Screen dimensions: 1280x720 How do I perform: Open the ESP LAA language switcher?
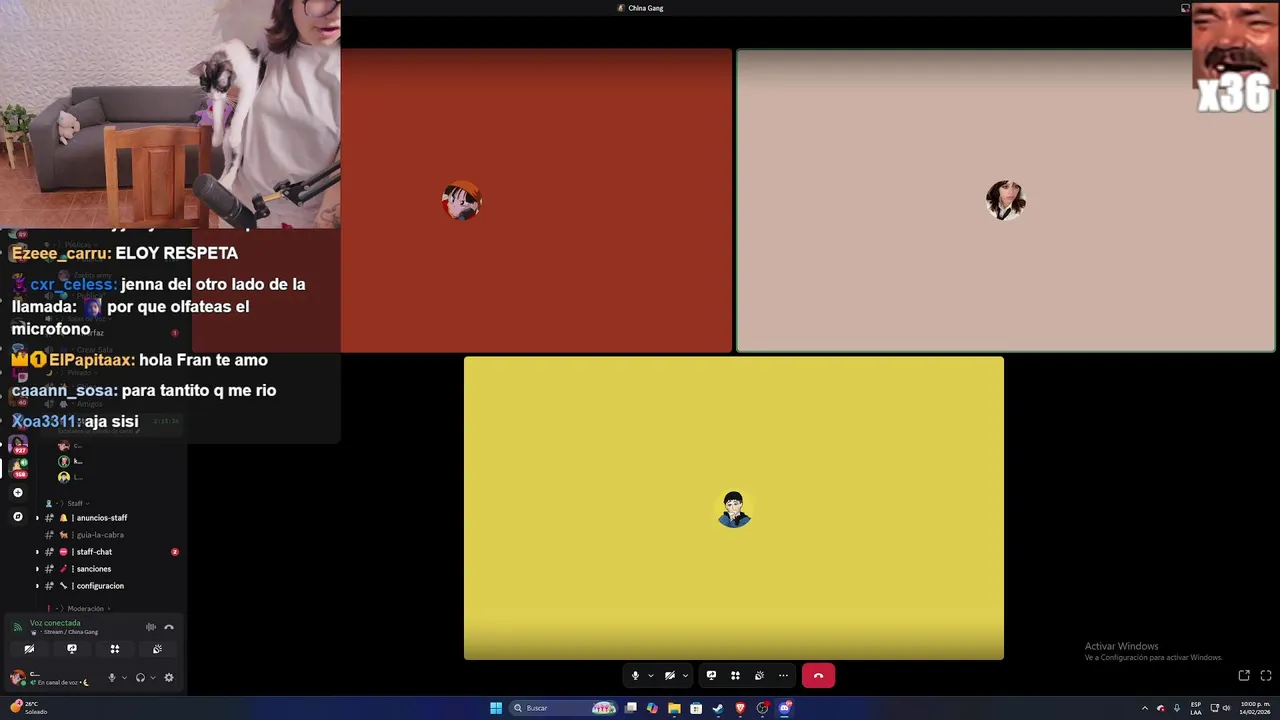coord(1196,708)
